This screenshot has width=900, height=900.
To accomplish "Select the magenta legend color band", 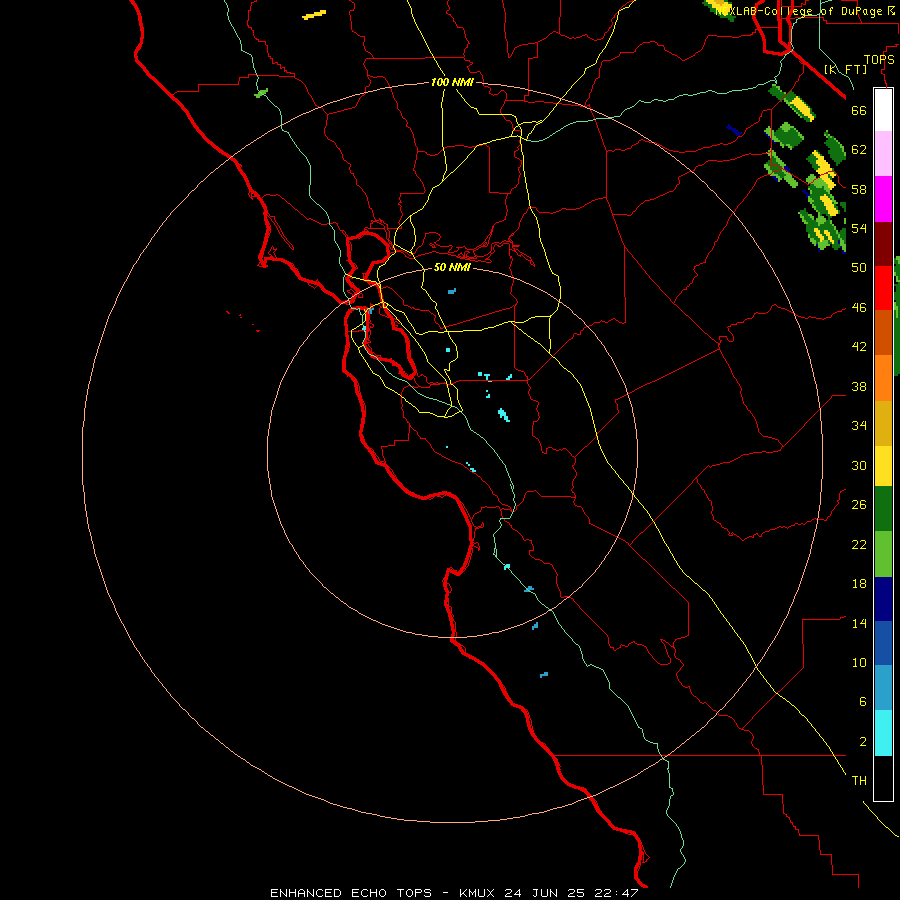I will point(883,199).
